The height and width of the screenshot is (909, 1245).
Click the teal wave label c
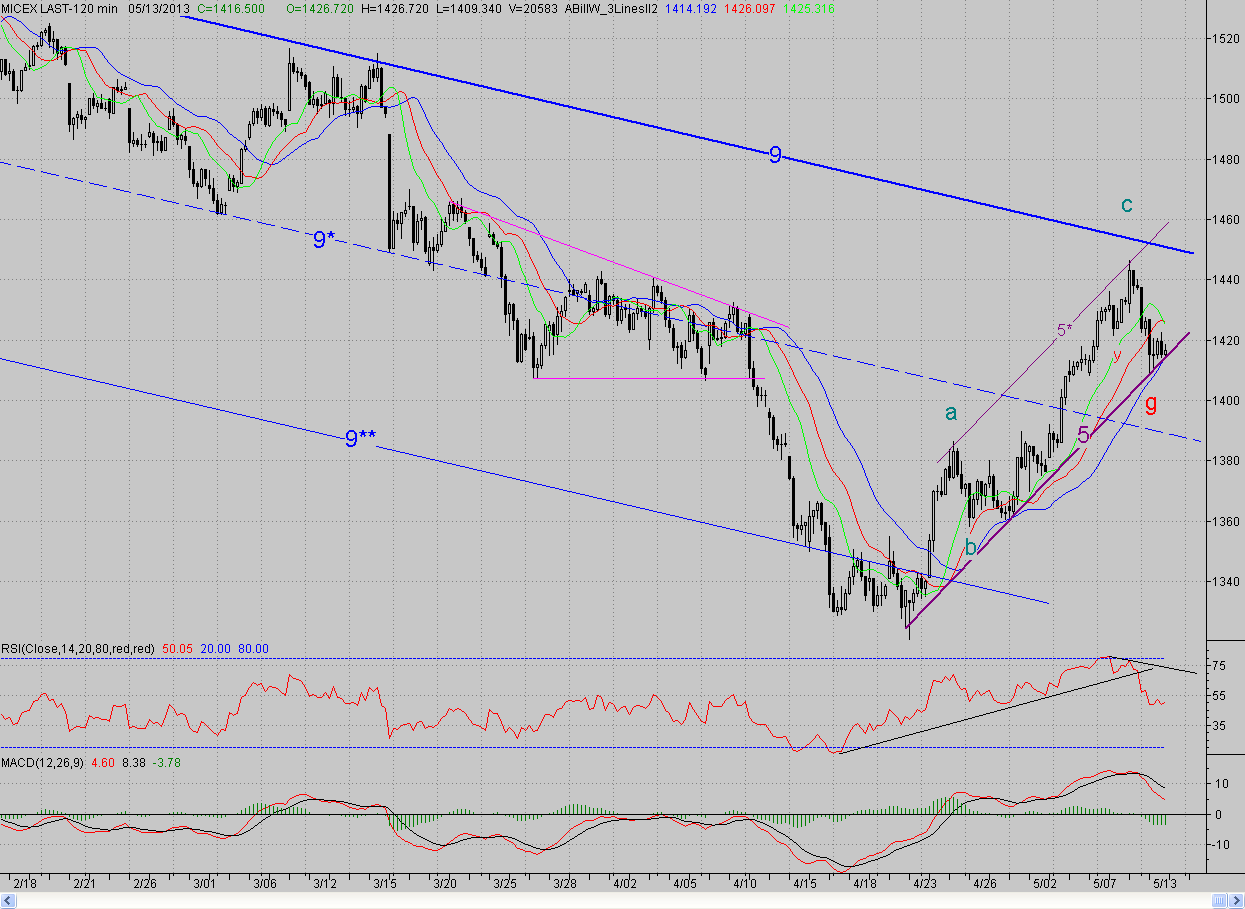(x=1126, y=205)
